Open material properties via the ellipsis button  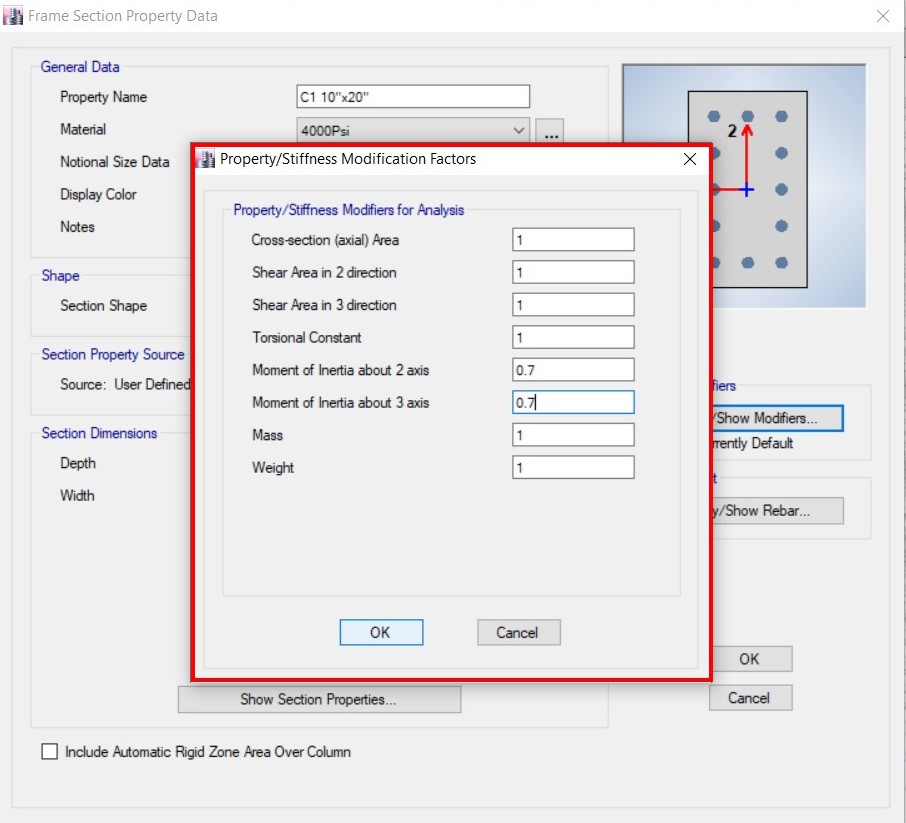(550, 130)
